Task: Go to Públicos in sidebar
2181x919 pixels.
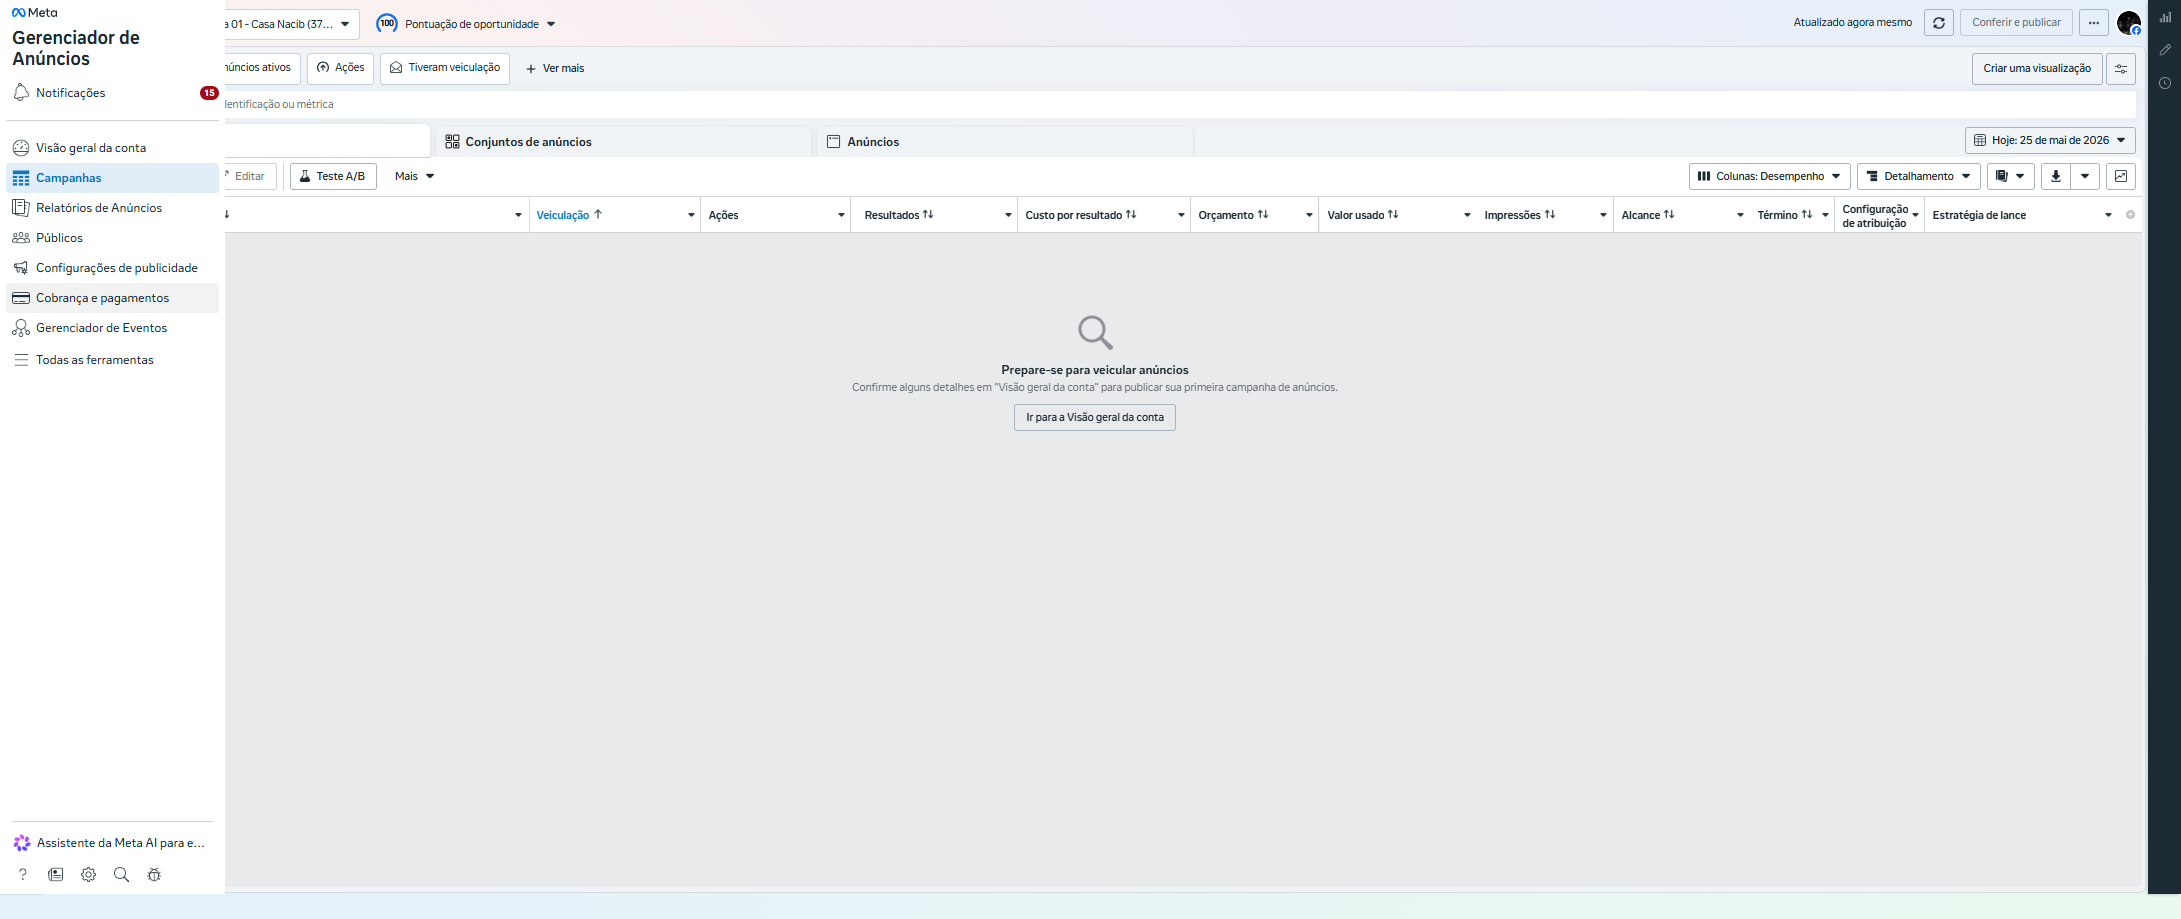Action: [x=112, y=238]
